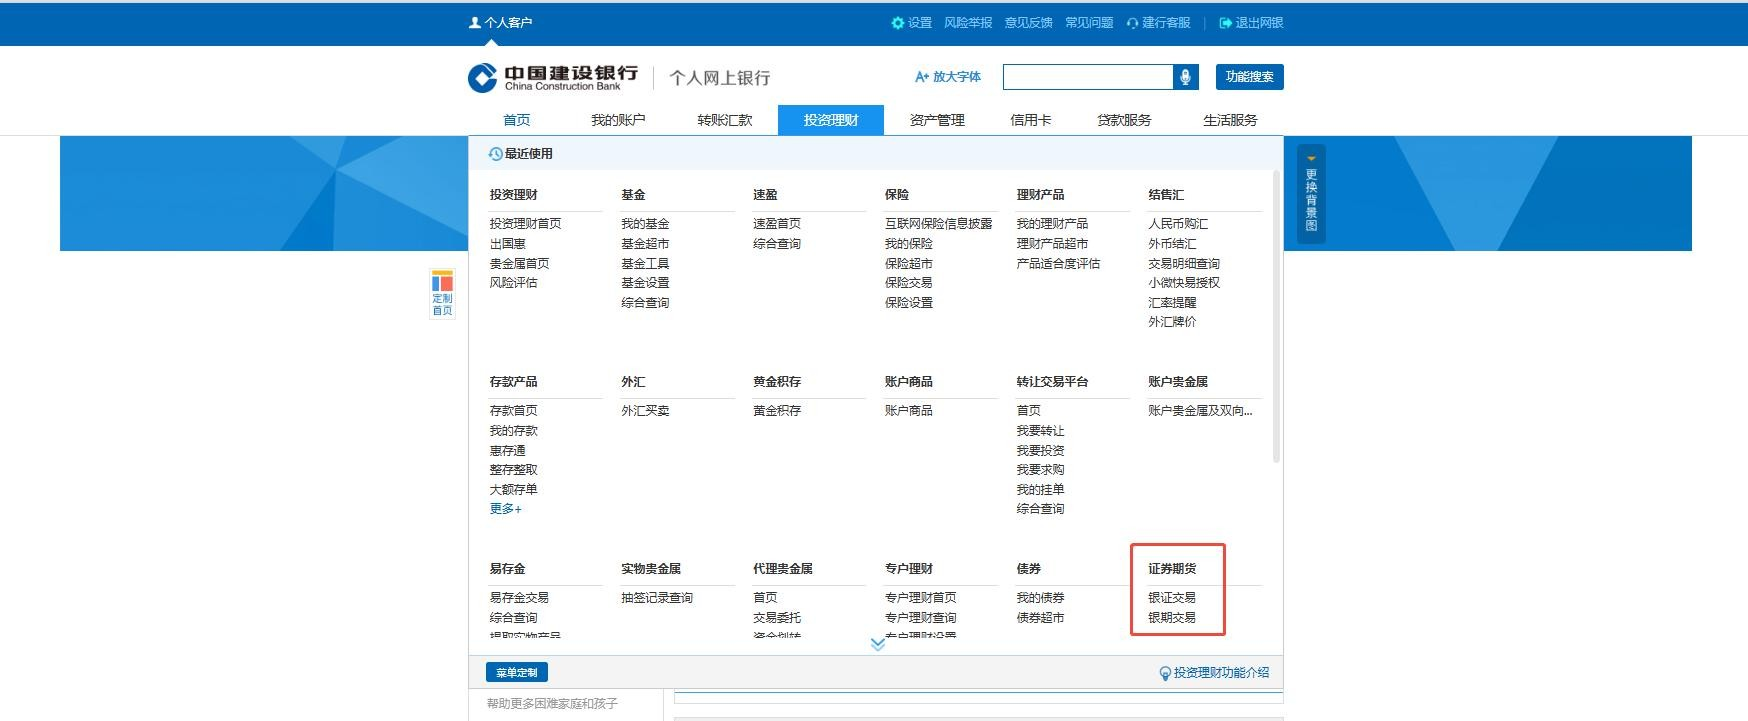Viewport: 1748px width, 721px height.
Task: Open 投资理财首页 link
Action: tap(525, 224)
